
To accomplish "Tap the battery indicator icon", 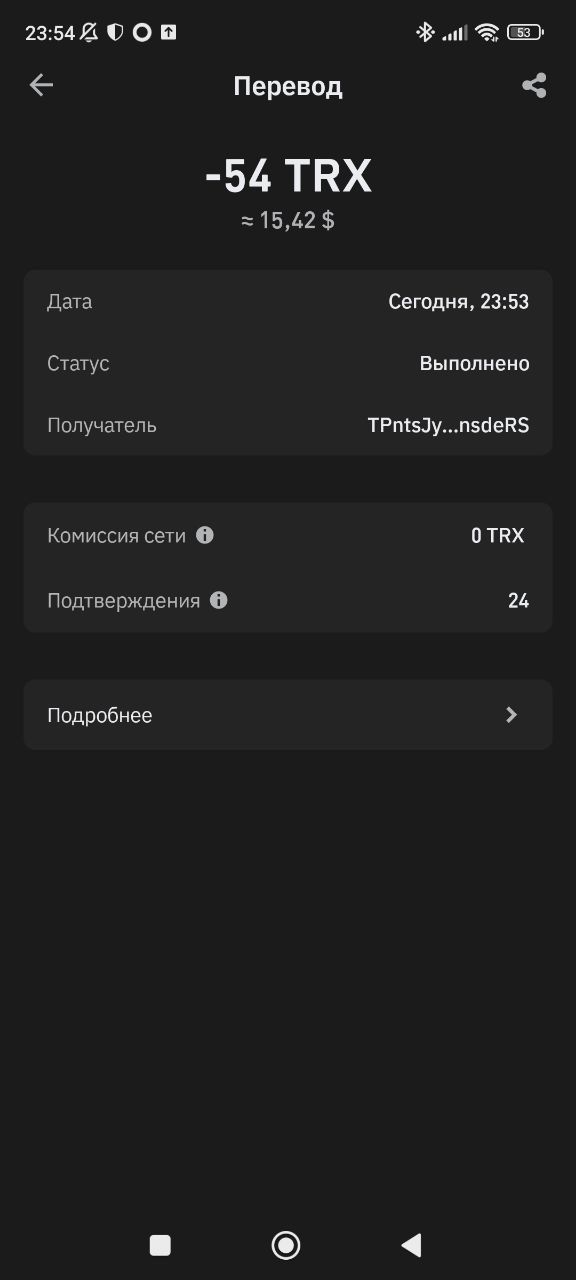I will pyautogui.click(x=524, y=32).
